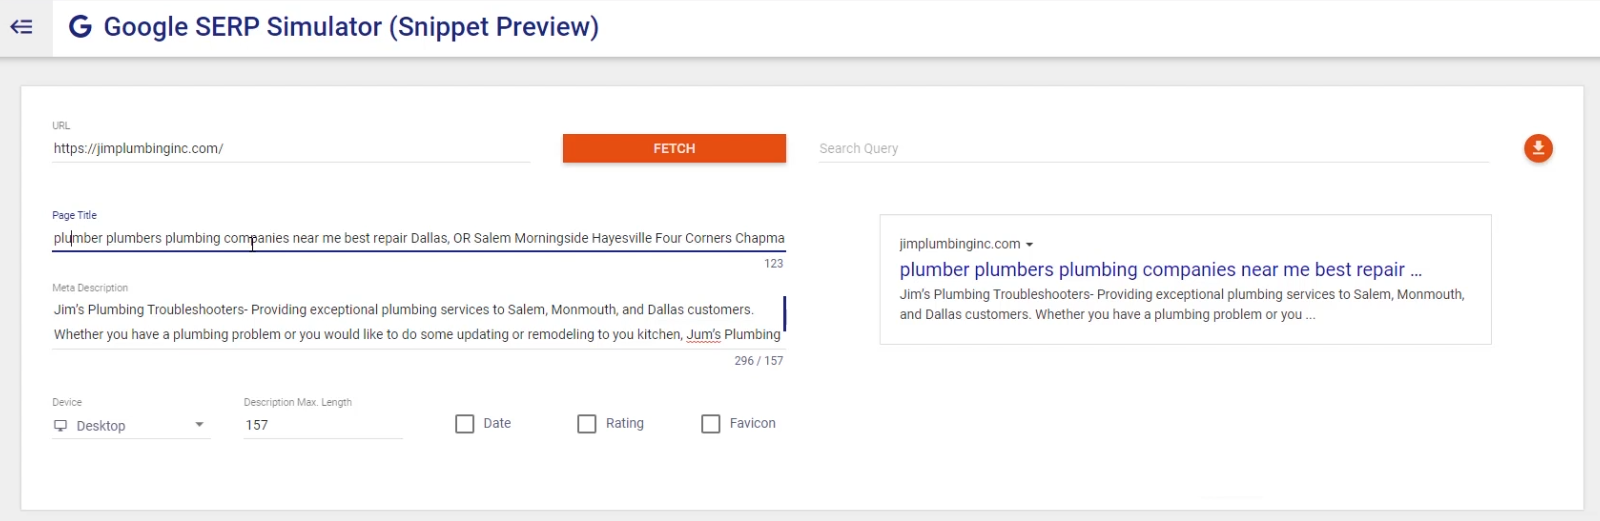Place cursor in the Page Title field
This screenshot has height=521, width=1600.
pyautogui.click(x=418, y=239)
